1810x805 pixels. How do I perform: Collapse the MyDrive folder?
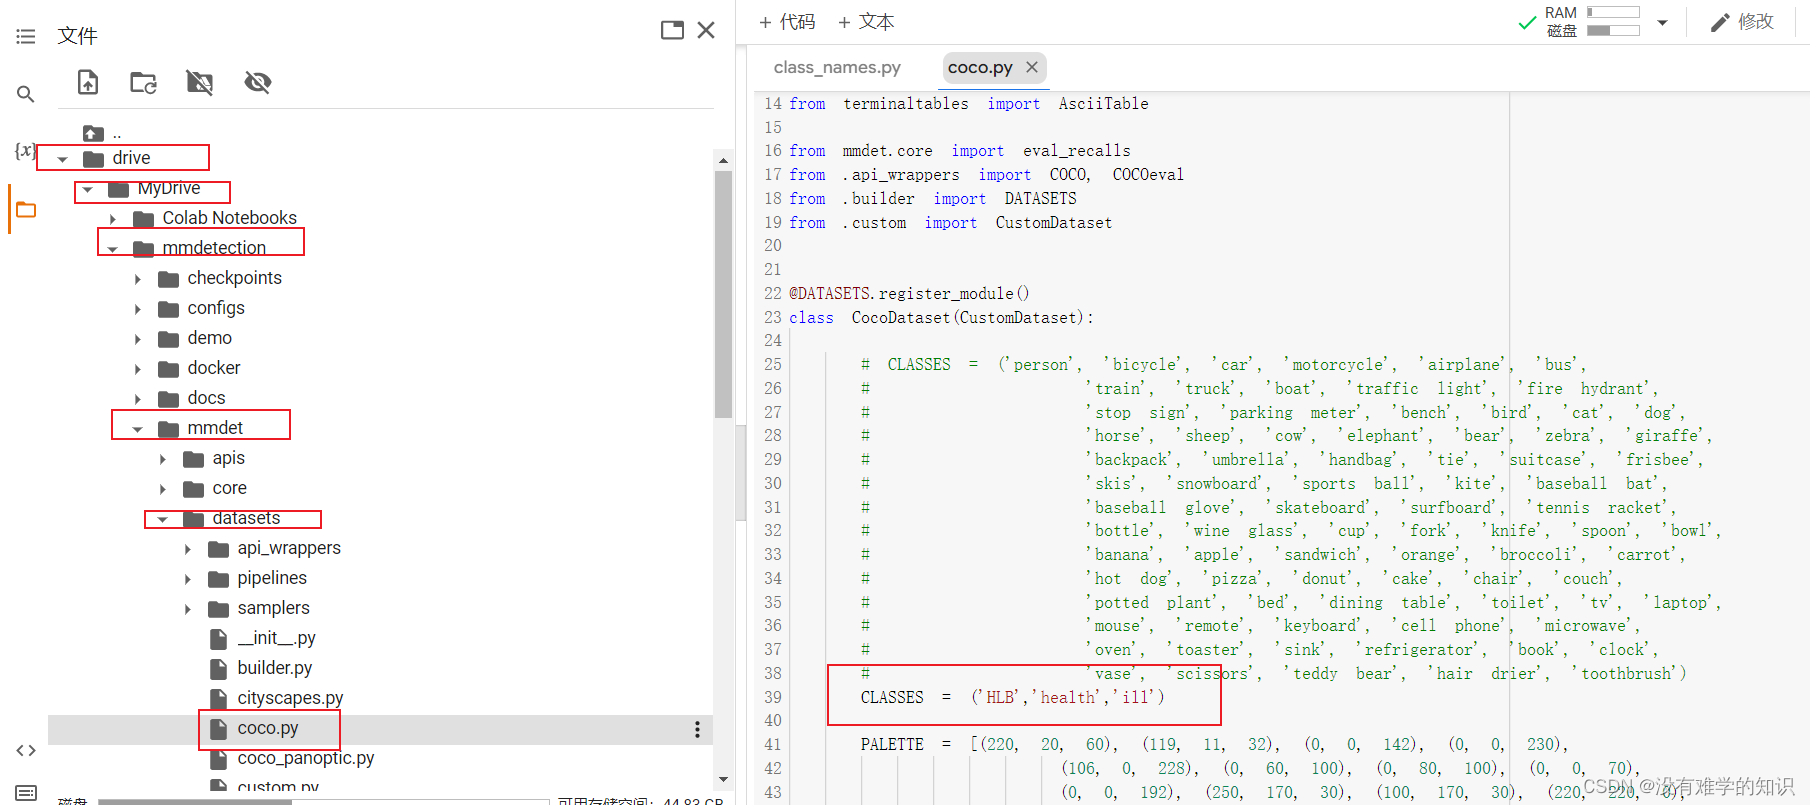point(88,189)
